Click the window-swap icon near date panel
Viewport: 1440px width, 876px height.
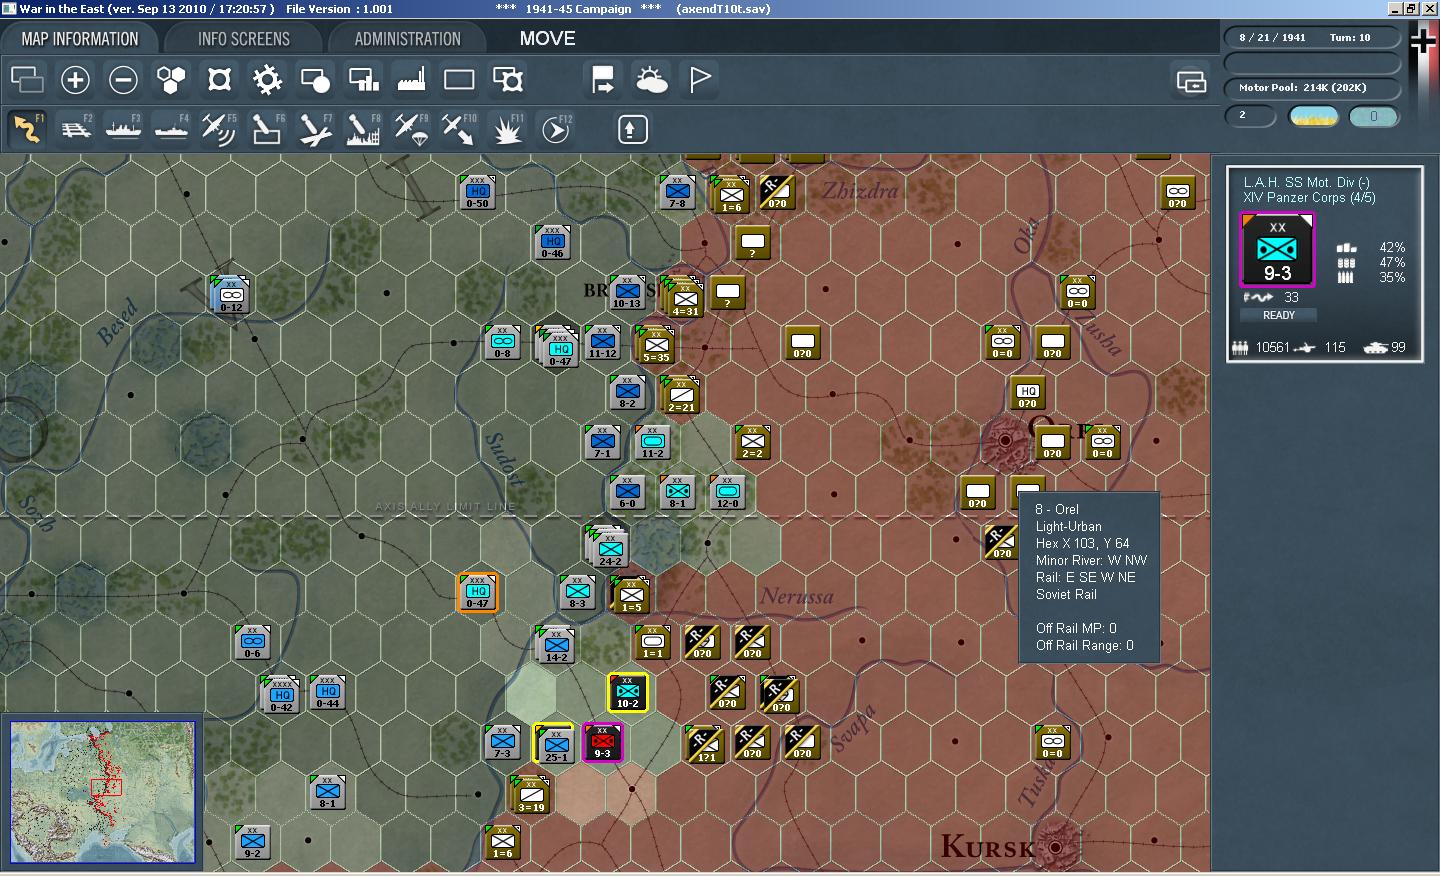1191,81
